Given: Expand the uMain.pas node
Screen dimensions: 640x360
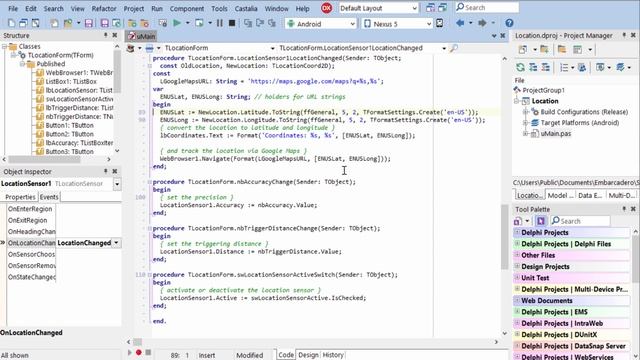Looking at the screenshot, I should click(x=526, y=133).
